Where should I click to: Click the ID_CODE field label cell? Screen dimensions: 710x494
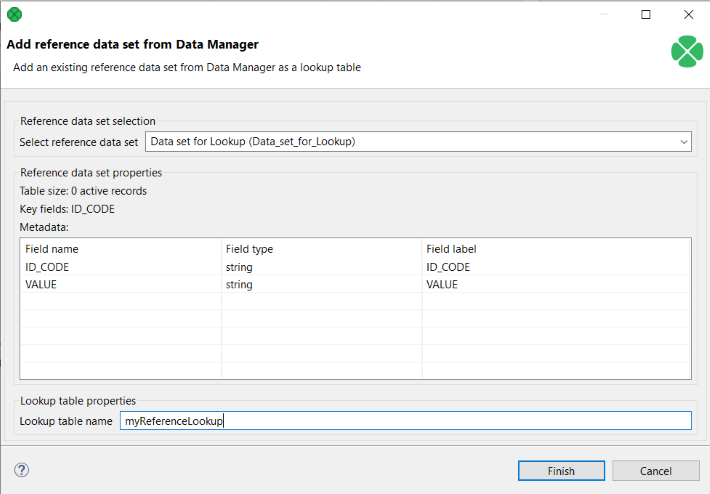coord(448,267)
